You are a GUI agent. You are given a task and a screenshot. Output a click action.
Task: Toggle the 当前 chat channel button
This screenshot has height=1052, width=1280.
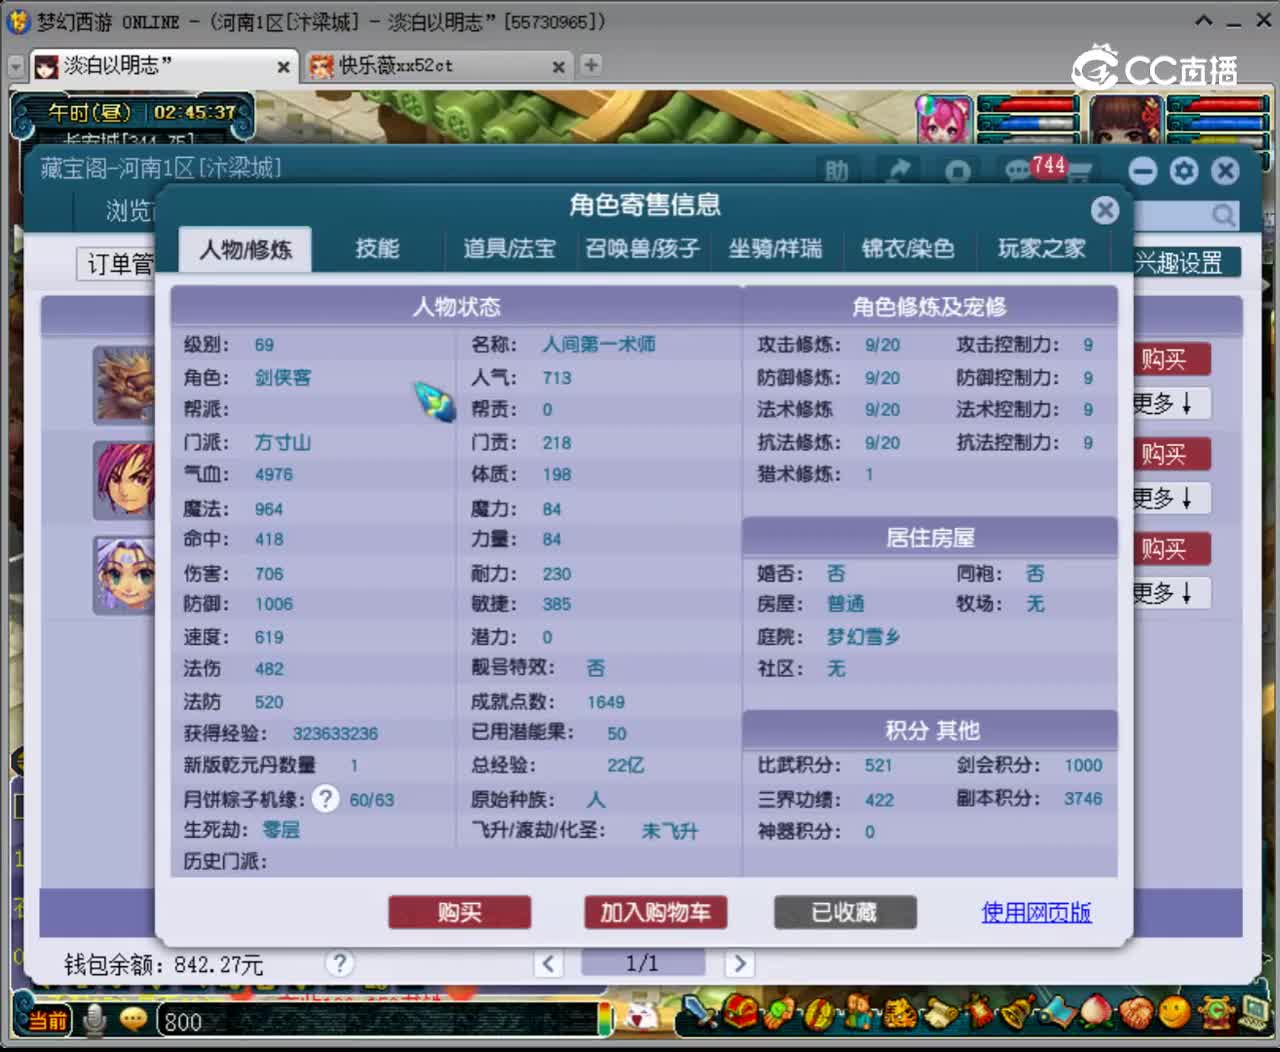[x=47, y=1020]
